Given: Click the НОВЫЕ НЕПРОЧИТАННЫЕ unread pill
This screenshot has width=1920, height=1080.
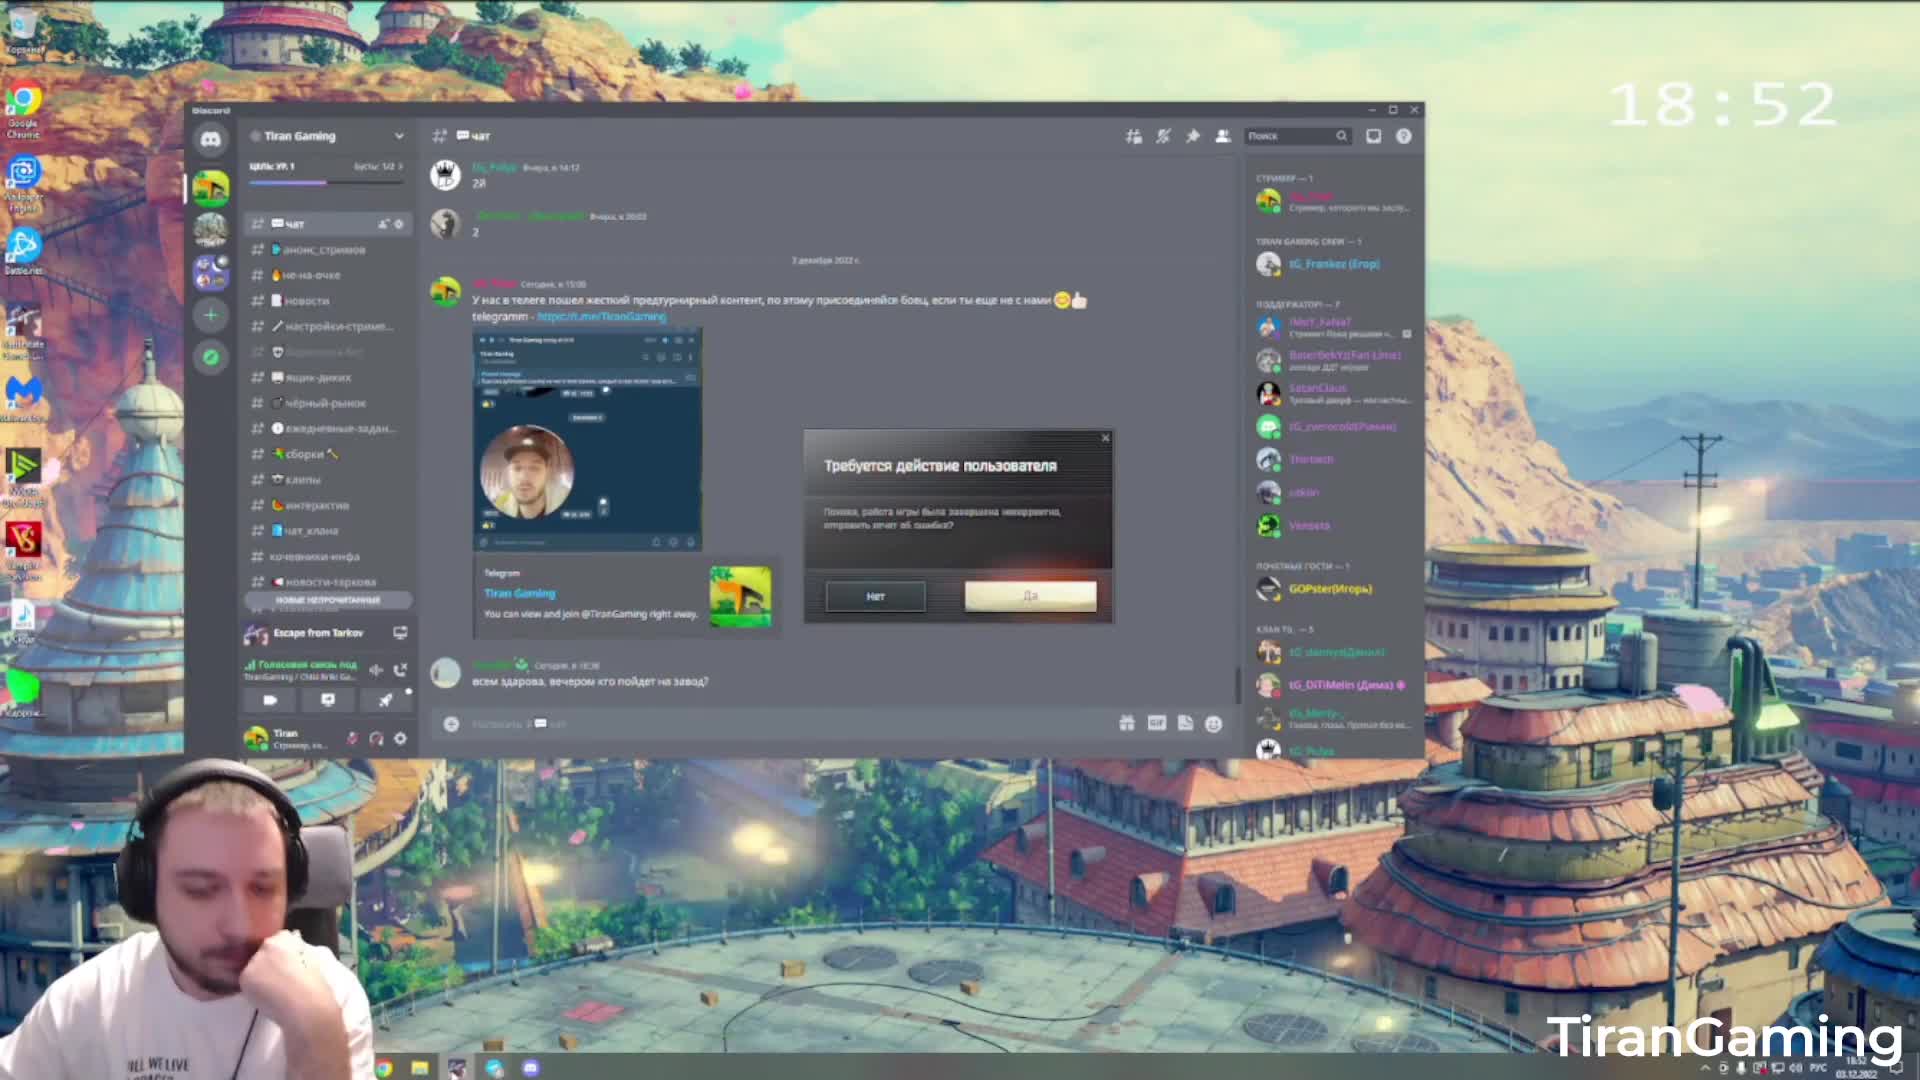Looking at the screenshot, I should pyautogui.click(x=327, y=600).
